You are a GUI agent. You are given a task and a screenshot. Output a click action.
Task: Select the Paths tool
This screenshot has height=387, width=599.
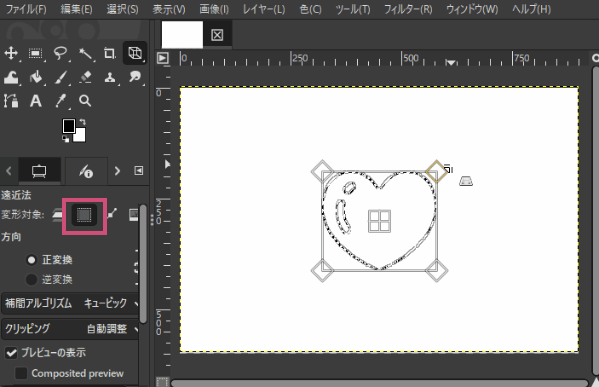tap(11, 101)
